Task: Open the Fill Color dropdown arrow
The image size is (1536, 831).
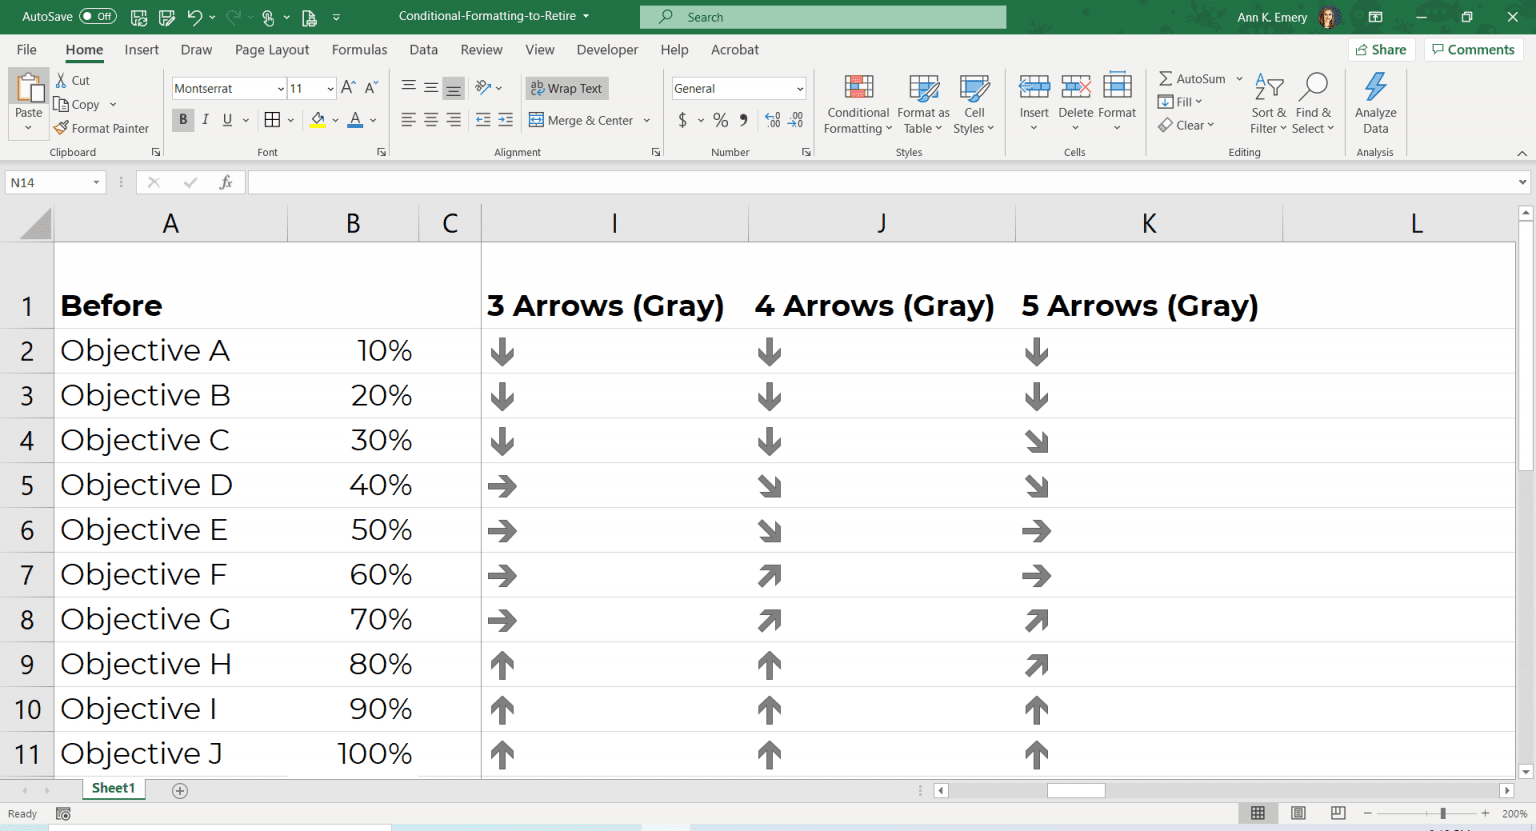Action: tap(334, 120)
